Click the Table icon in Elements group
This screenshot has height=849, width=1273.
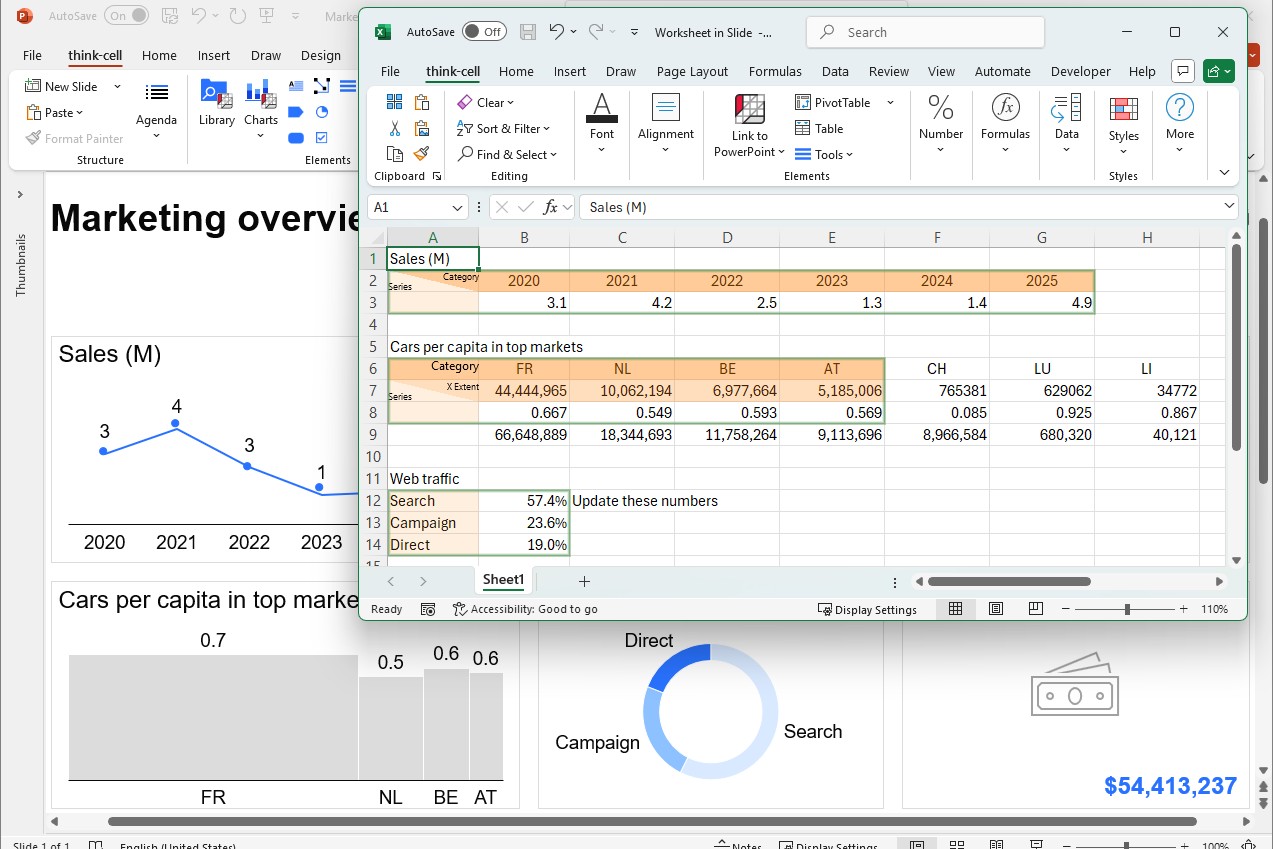[819, 129]
